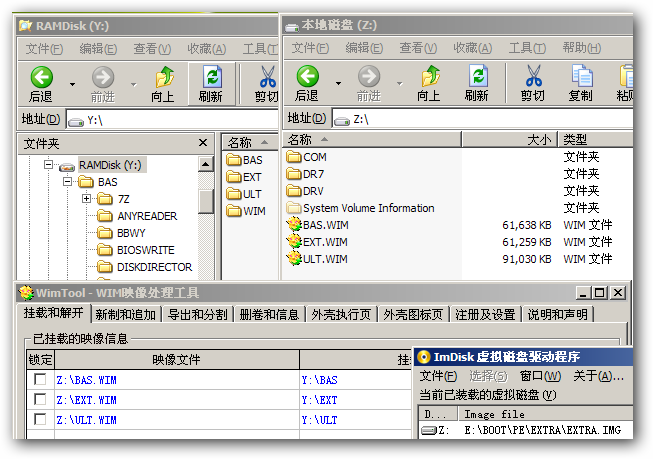Click Refresh icon in Z: drive window
This screenshot has height=459, width=653.
click(478, 76)
